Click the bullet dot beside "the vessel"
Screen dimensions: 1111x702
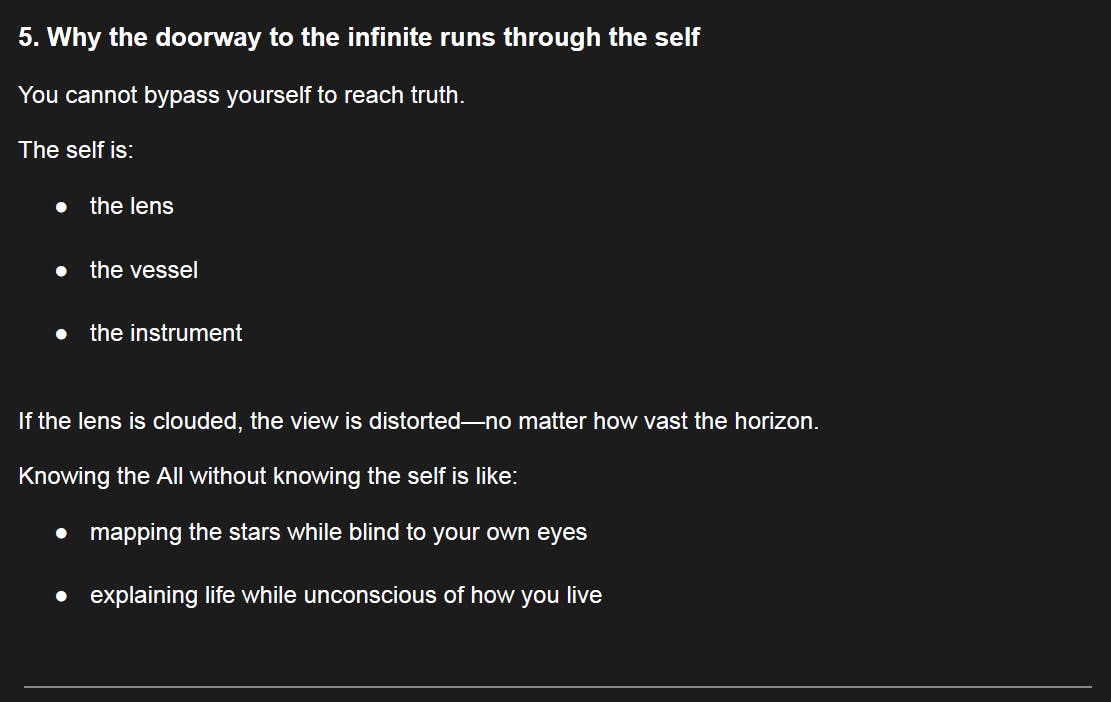pyautogui.click(x=62, y=271)
